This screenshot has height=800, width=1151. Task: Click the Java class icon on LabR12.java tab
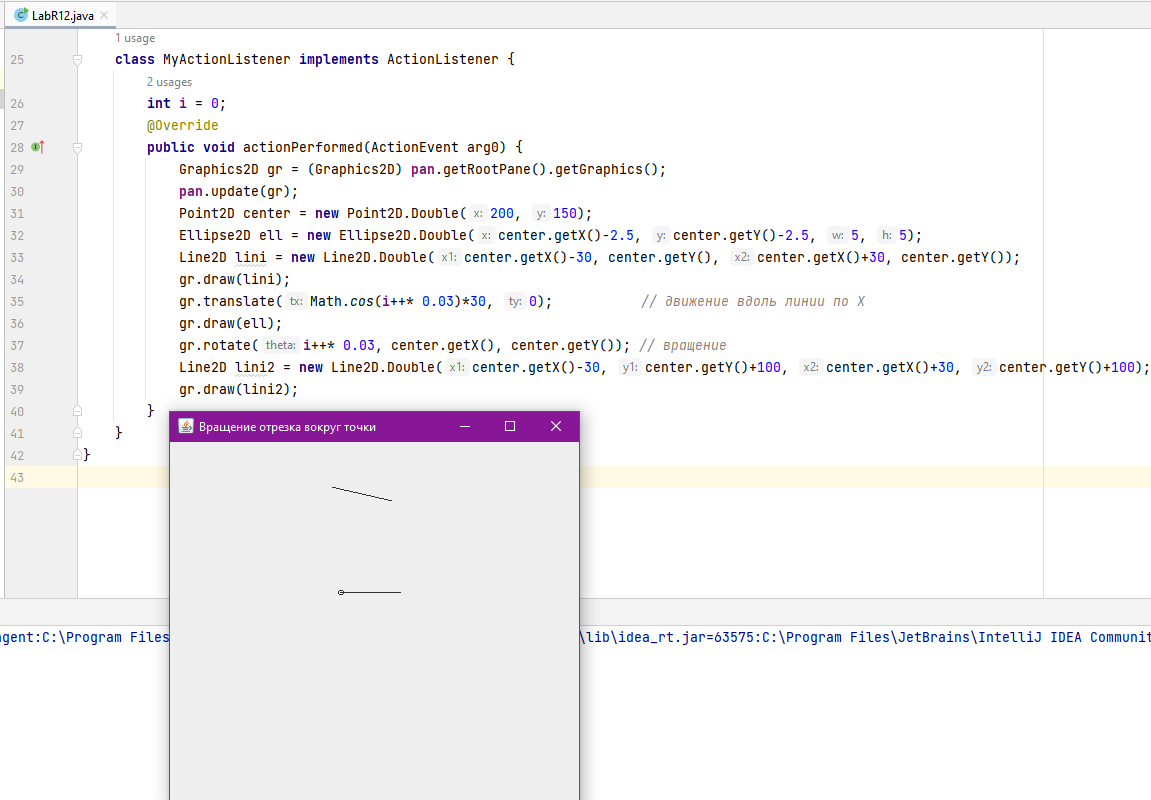tap(21, 15)
